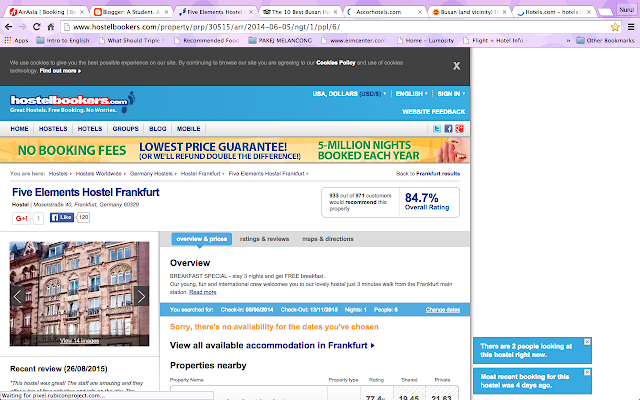Go back using the browser back arrow
The image size is (640, 400).
[9, 27]
